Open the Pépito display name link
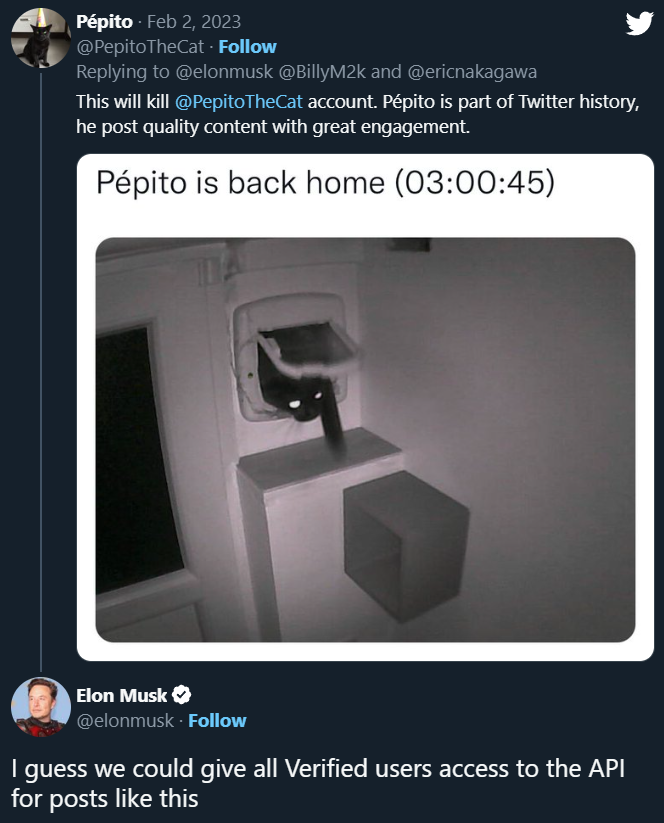 (105, 22)
